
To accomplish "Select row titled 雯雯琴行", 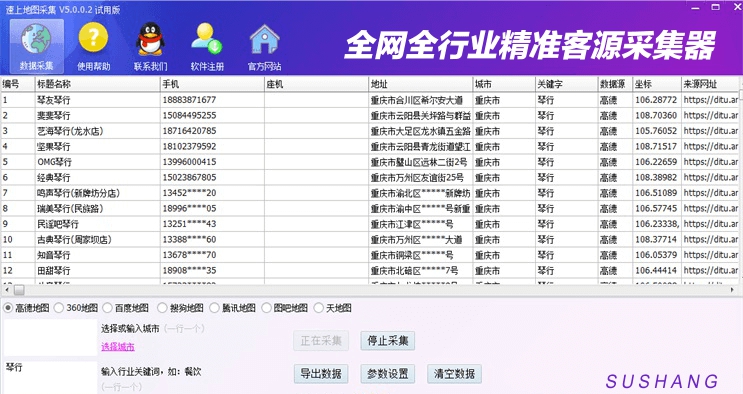I will [370, 115].
